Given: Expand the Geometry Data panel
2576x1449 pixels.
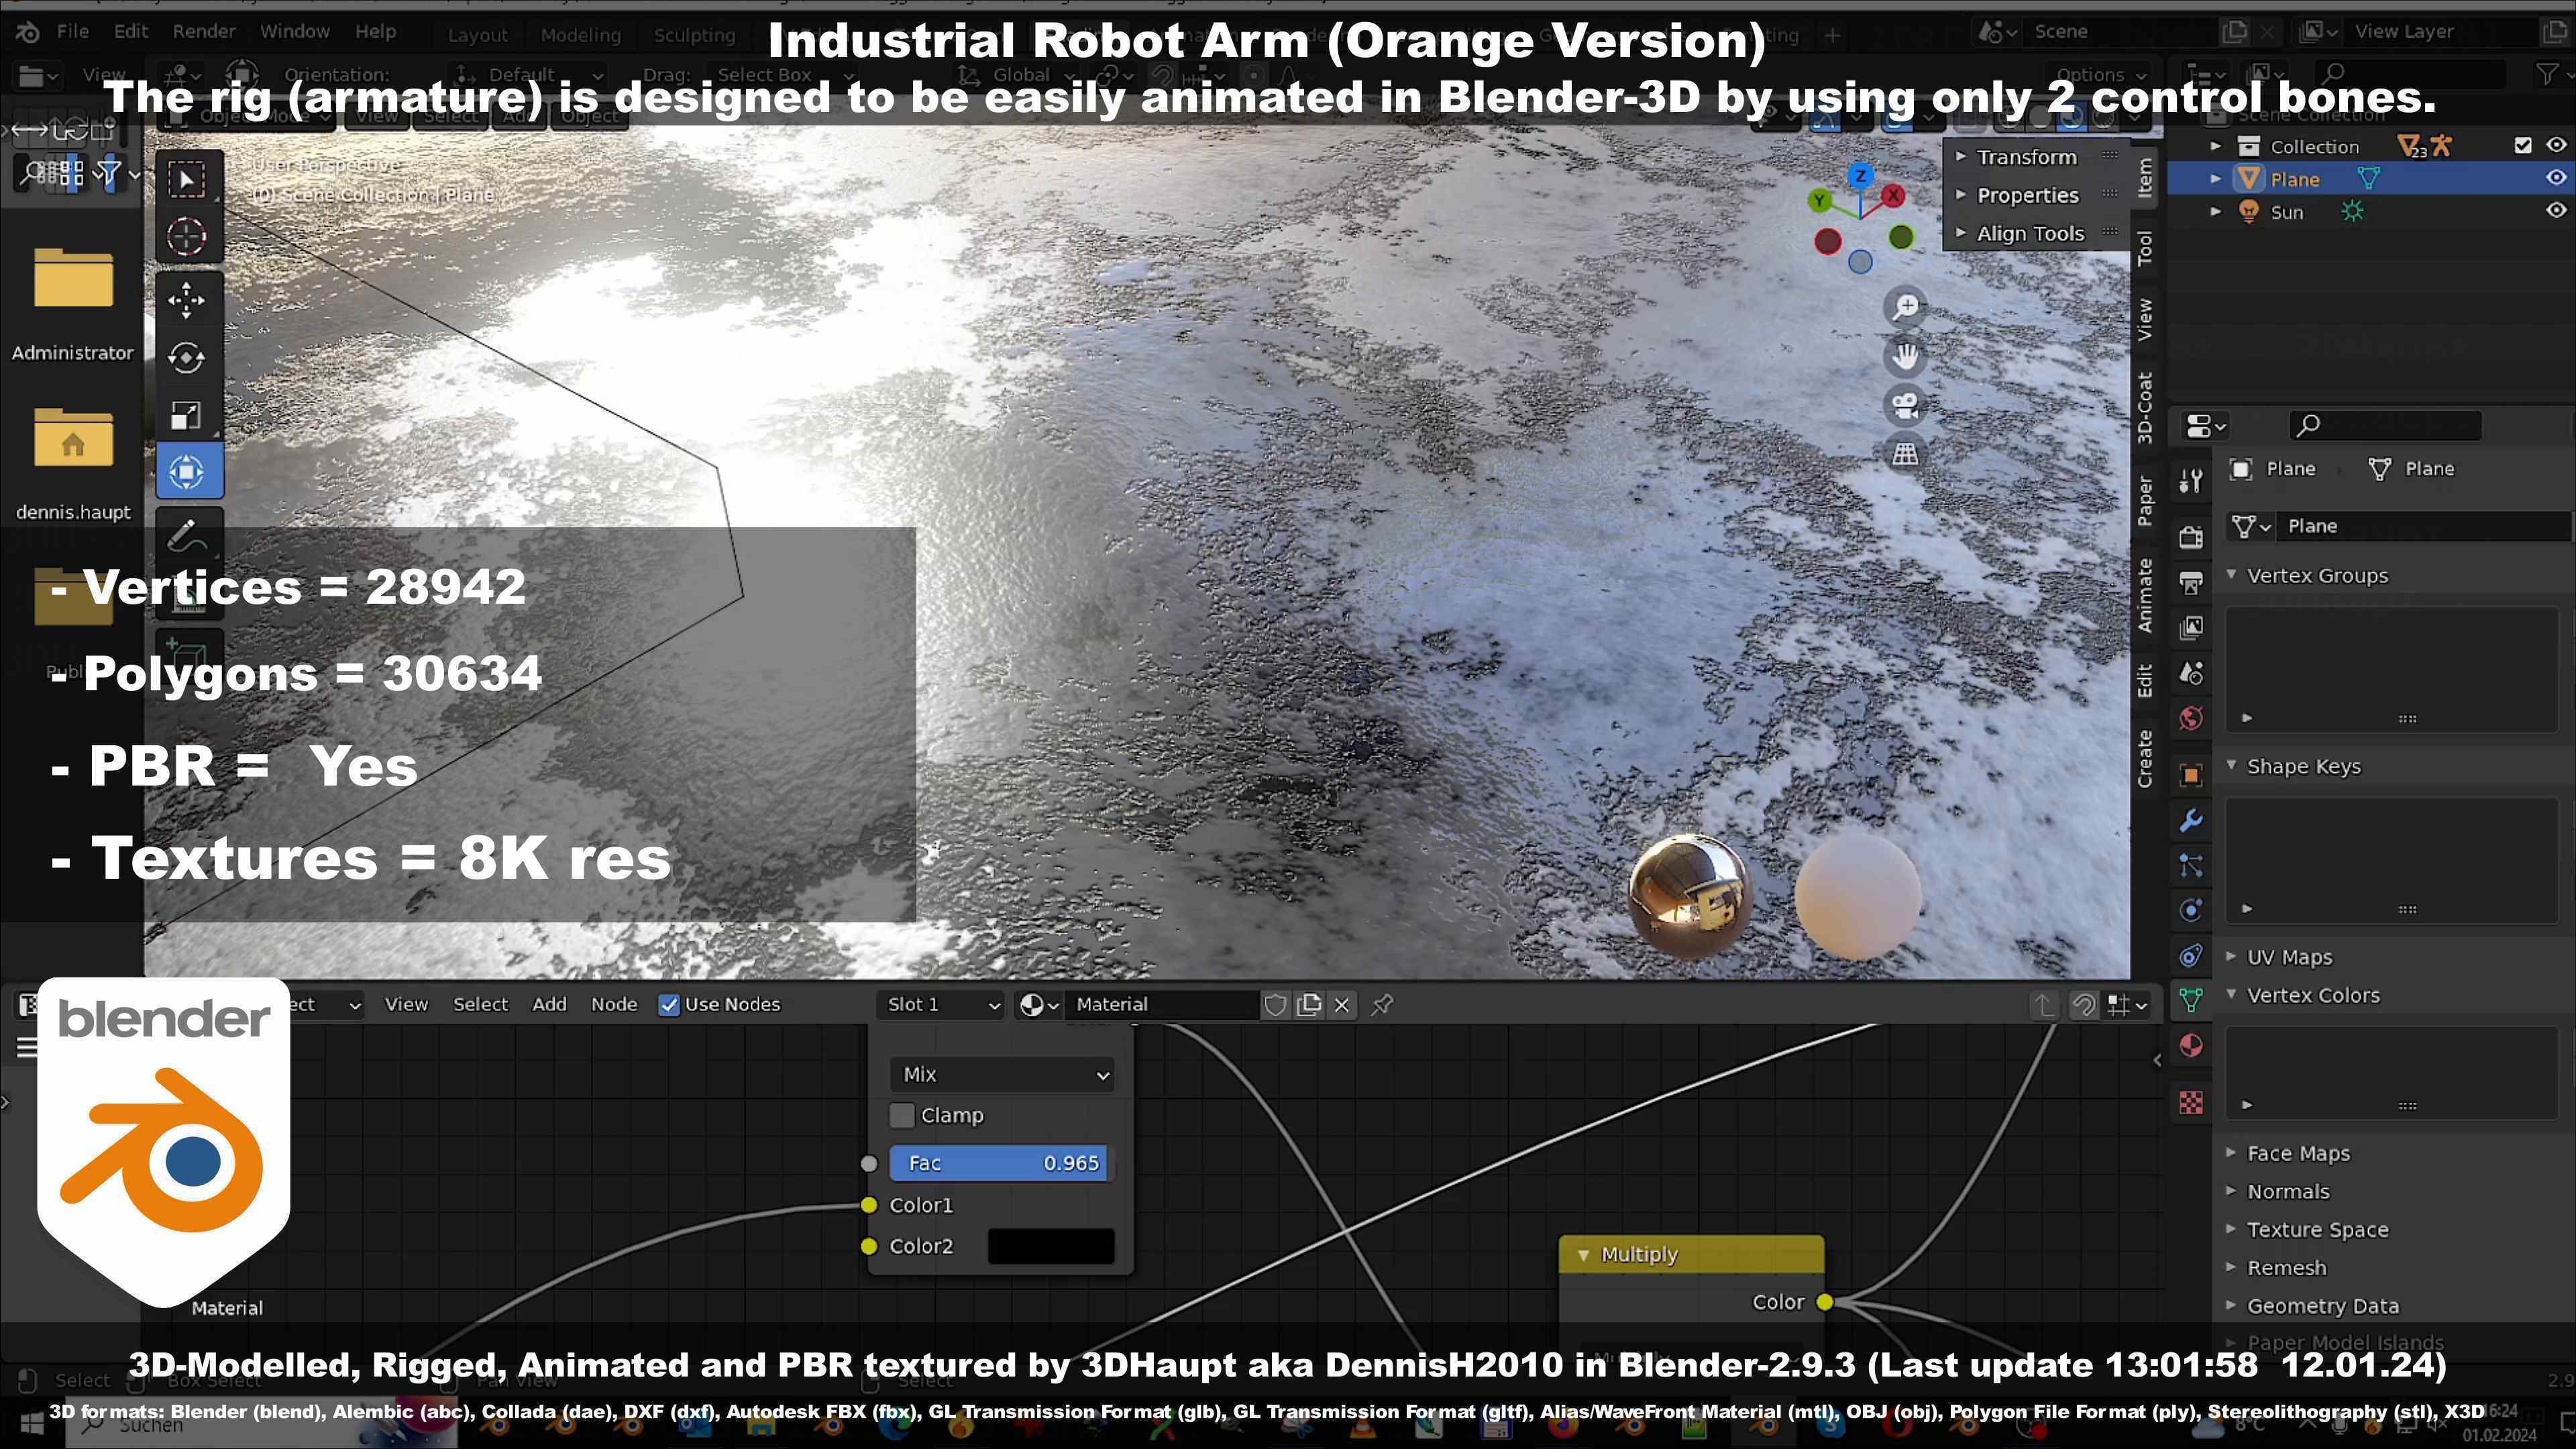Looking at the screenshot, I should (x=2231, y=1306).
